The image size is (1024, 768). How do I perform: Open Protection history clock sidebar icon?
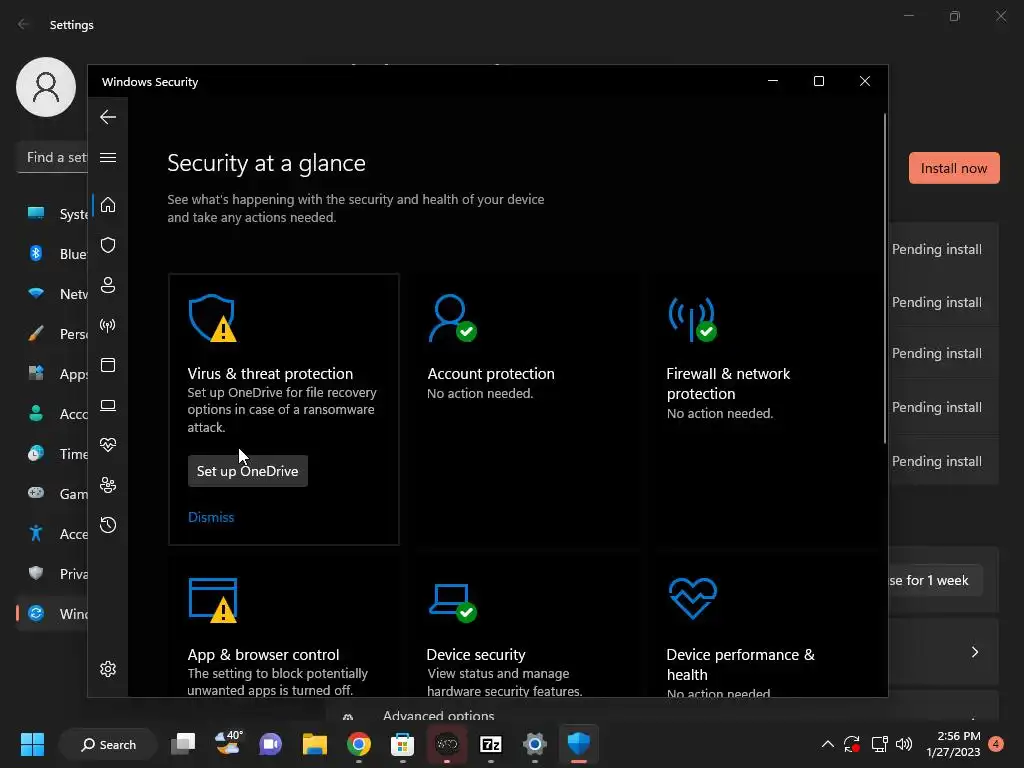coord(108,525)
